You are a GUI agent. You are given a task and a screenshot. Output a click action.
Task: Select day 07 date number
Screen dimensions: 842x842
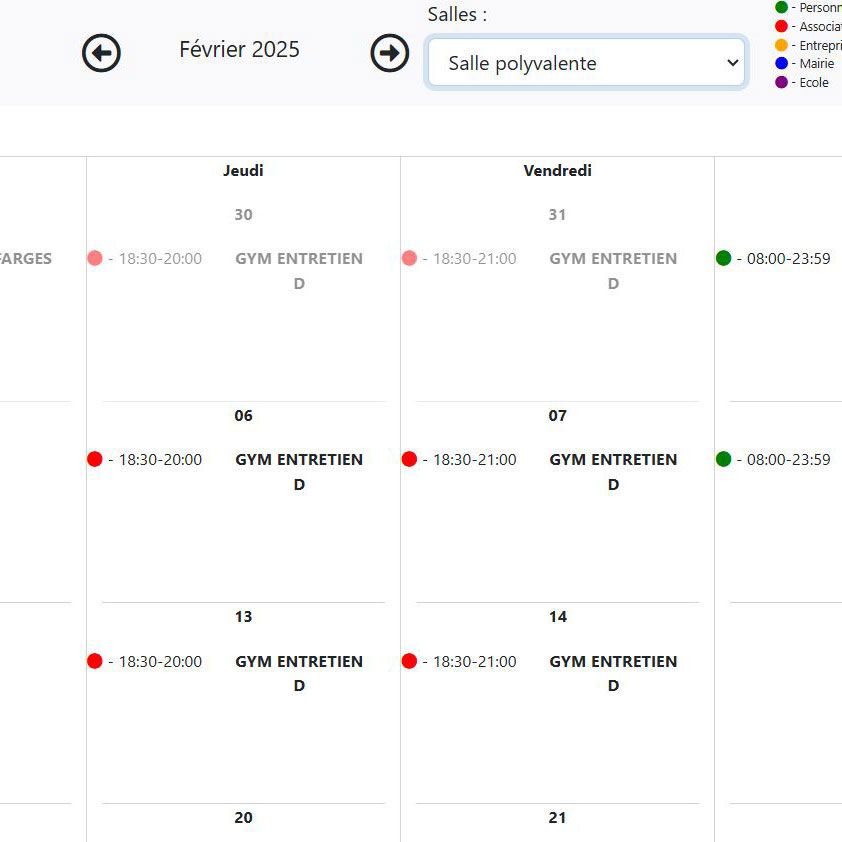[x=557, y=416]
